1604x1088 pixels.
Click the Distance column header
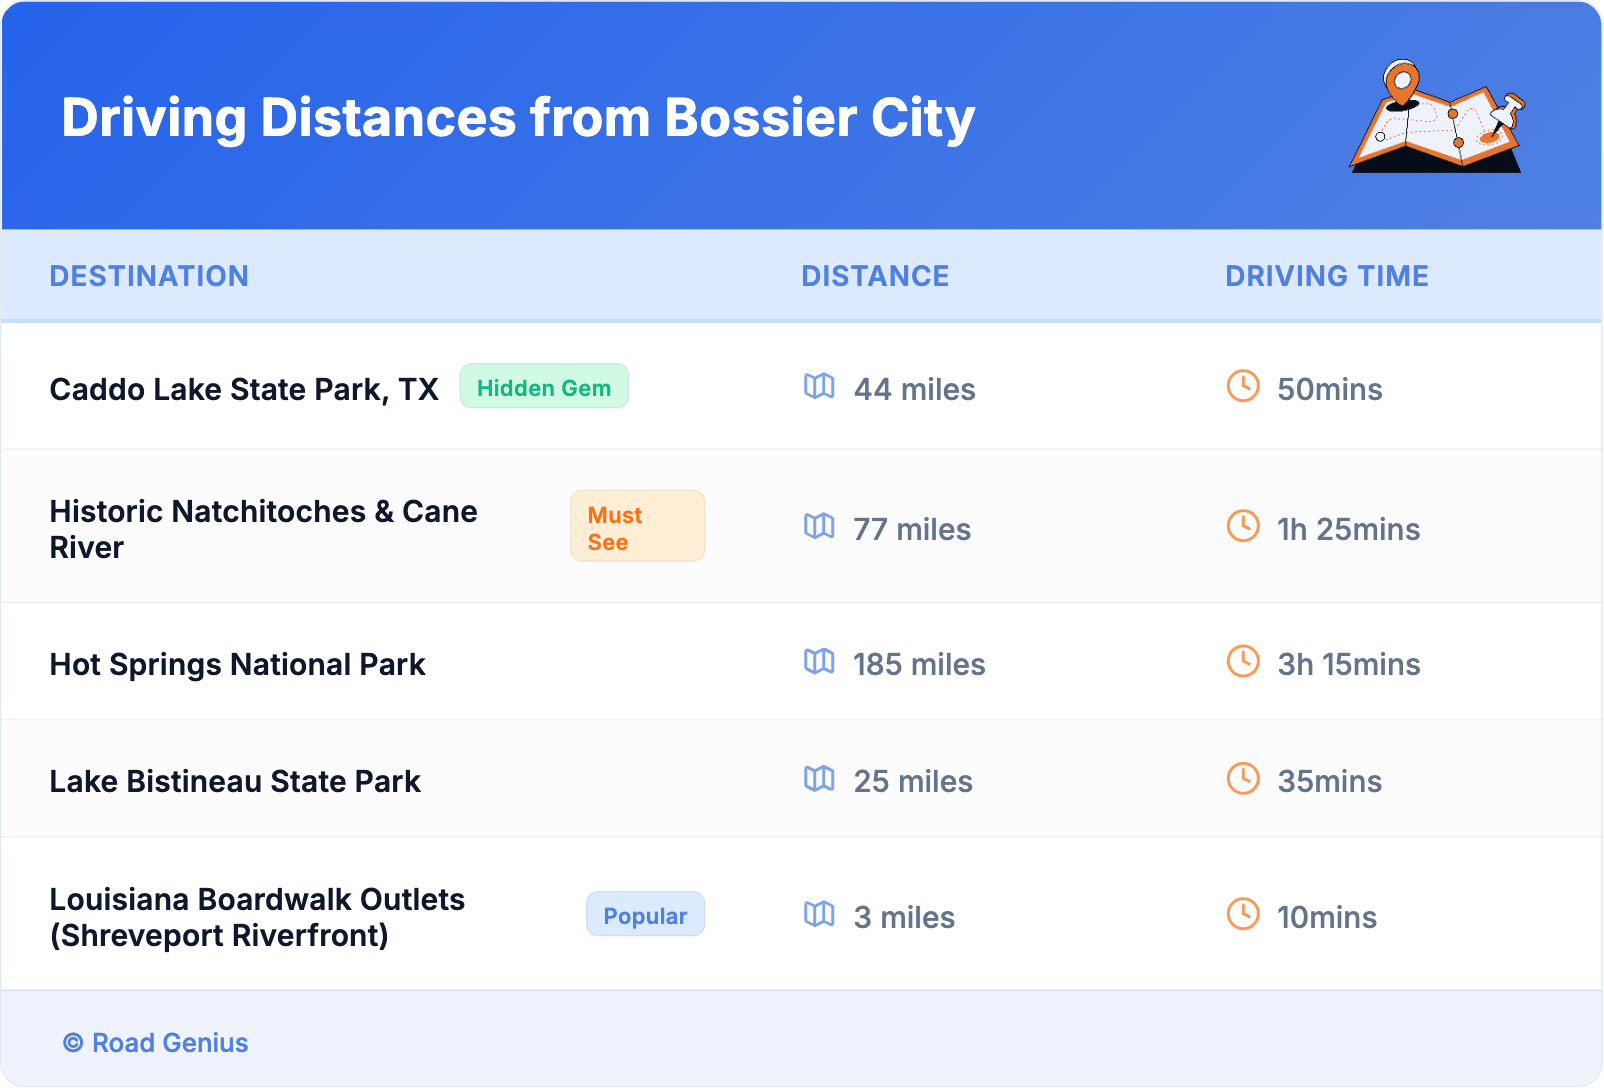click(x=875, y=276)
